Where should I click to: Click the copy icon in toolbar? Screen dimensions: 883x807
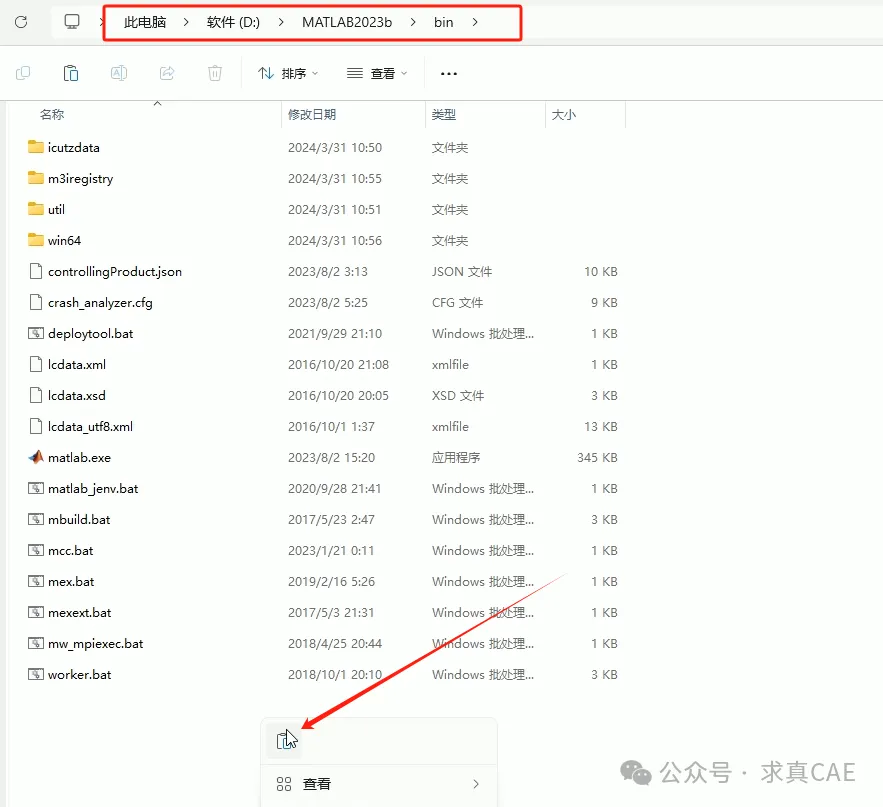click(x=23, y=73)
